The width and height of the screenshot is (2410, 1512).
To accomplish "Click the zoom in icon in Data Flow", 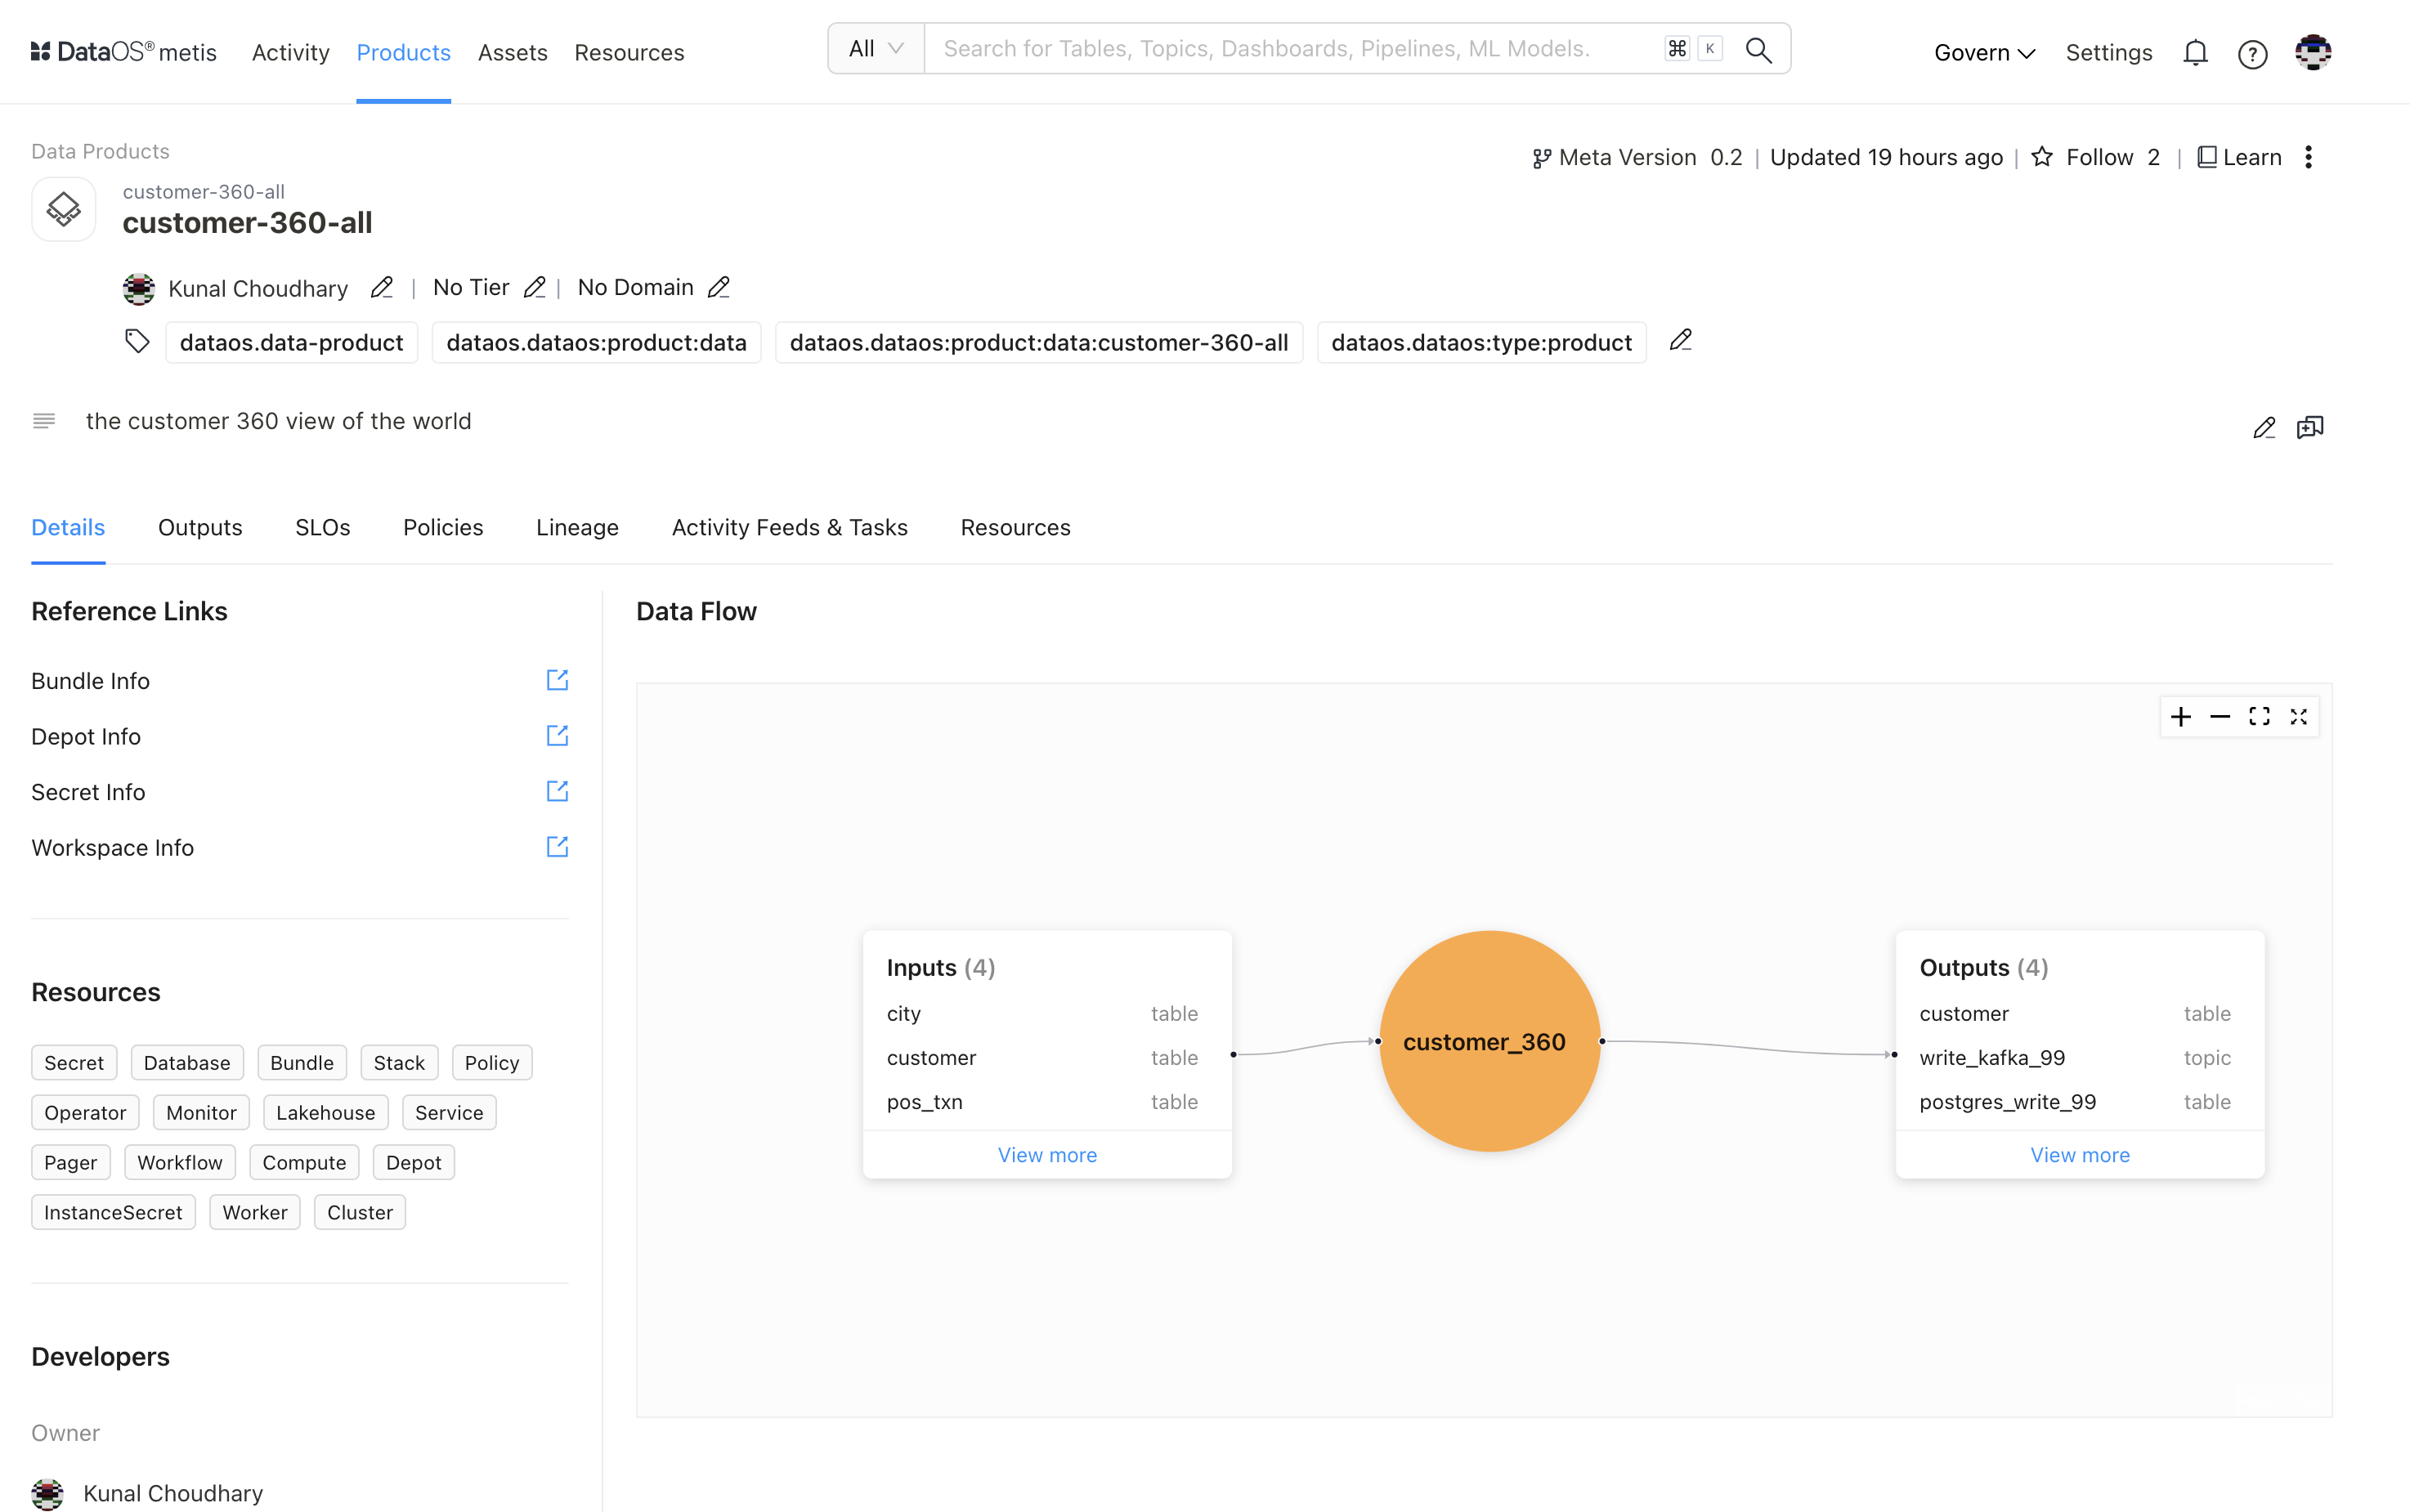I will coord(2182,716).
